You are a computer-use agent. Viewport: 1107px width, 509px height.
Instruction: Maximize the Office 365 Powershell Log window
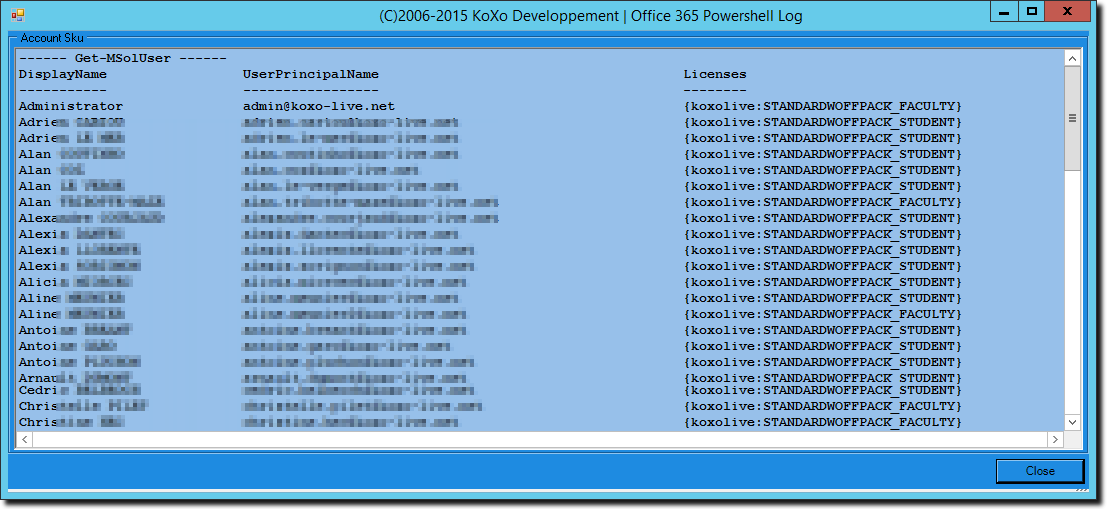click(x=1031, y=12)
